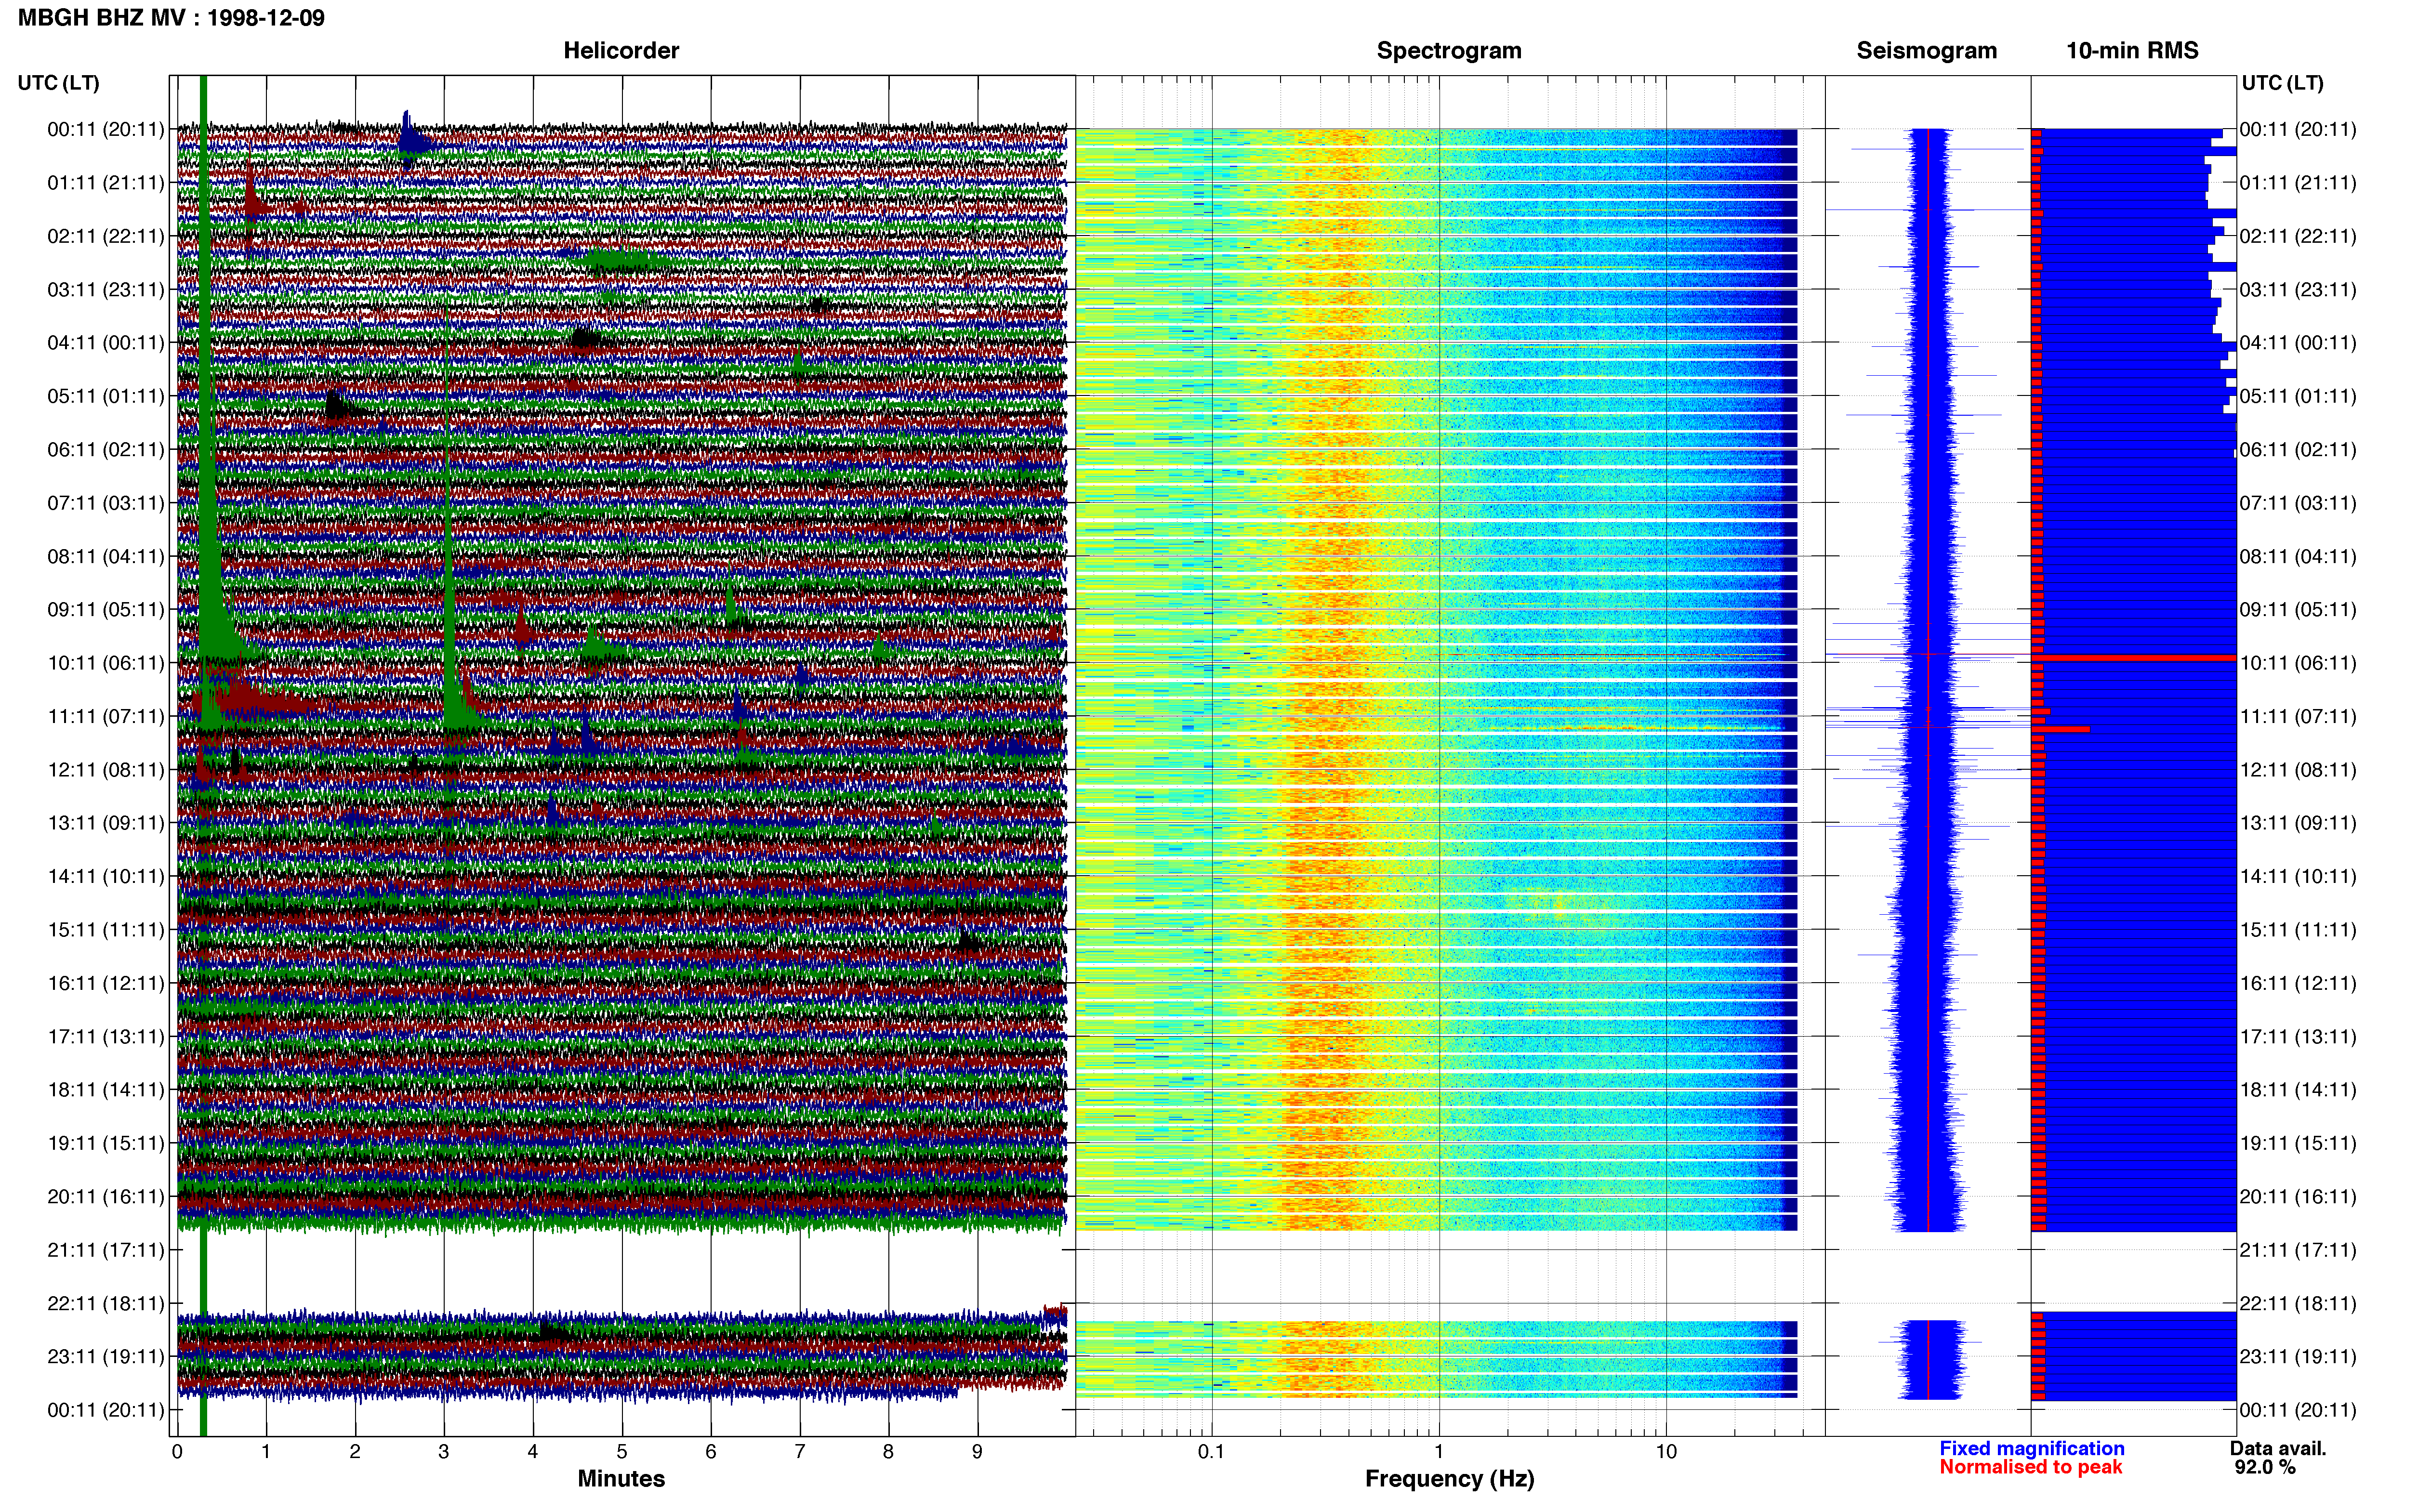
Task: Click minute tick label '9' on helicorder axis
Action: click(977, 1452)
